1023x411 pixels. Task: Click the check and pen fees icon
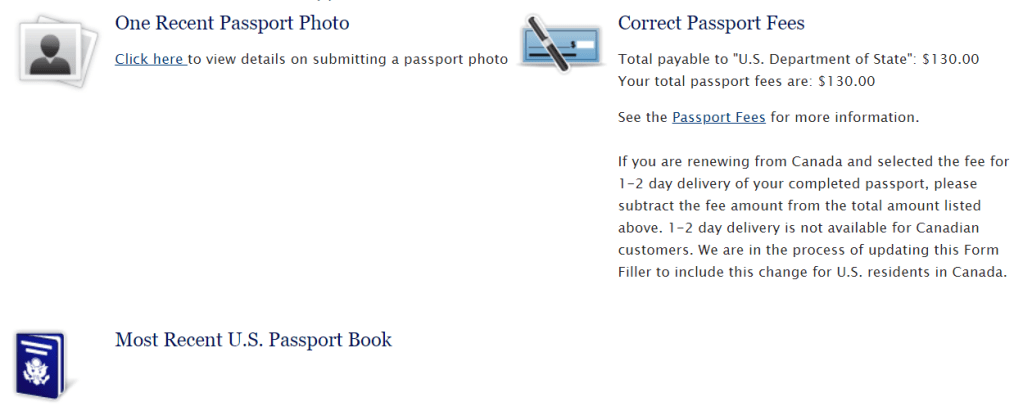pyautogui.click(x=559, y=45)
